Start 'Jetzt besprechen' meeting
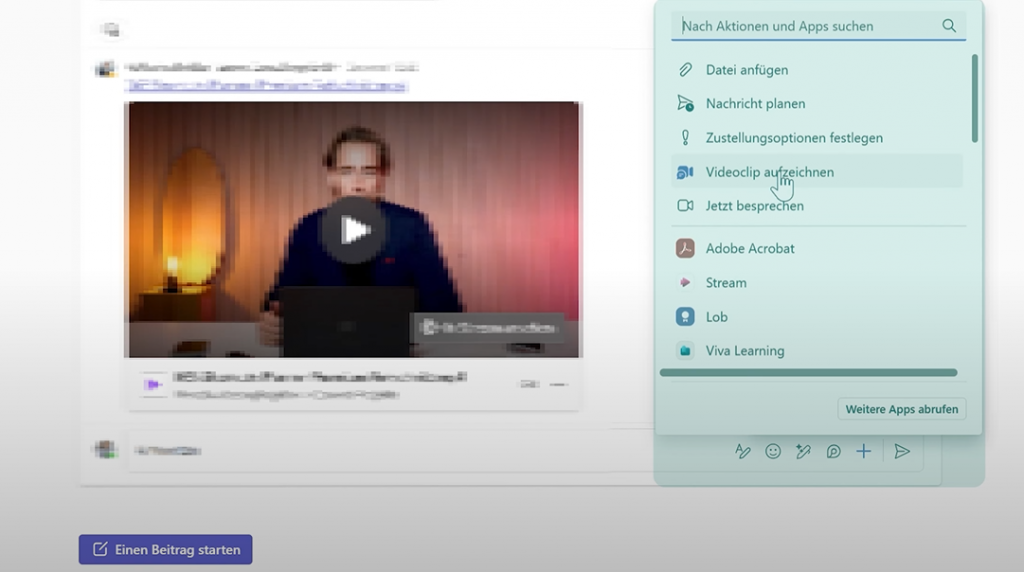 click(816, 206)
